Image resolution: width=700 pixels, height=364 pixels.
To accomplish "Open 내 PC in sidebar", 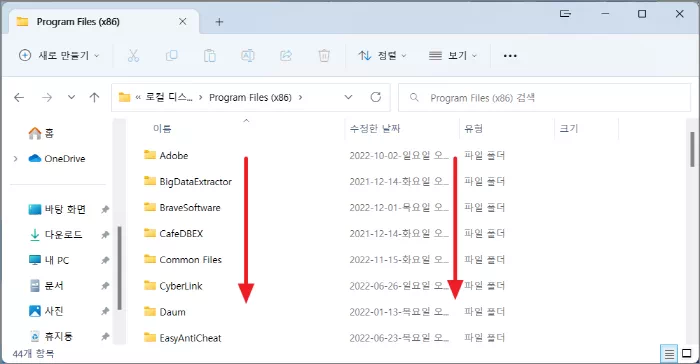I will coord(57,260).
